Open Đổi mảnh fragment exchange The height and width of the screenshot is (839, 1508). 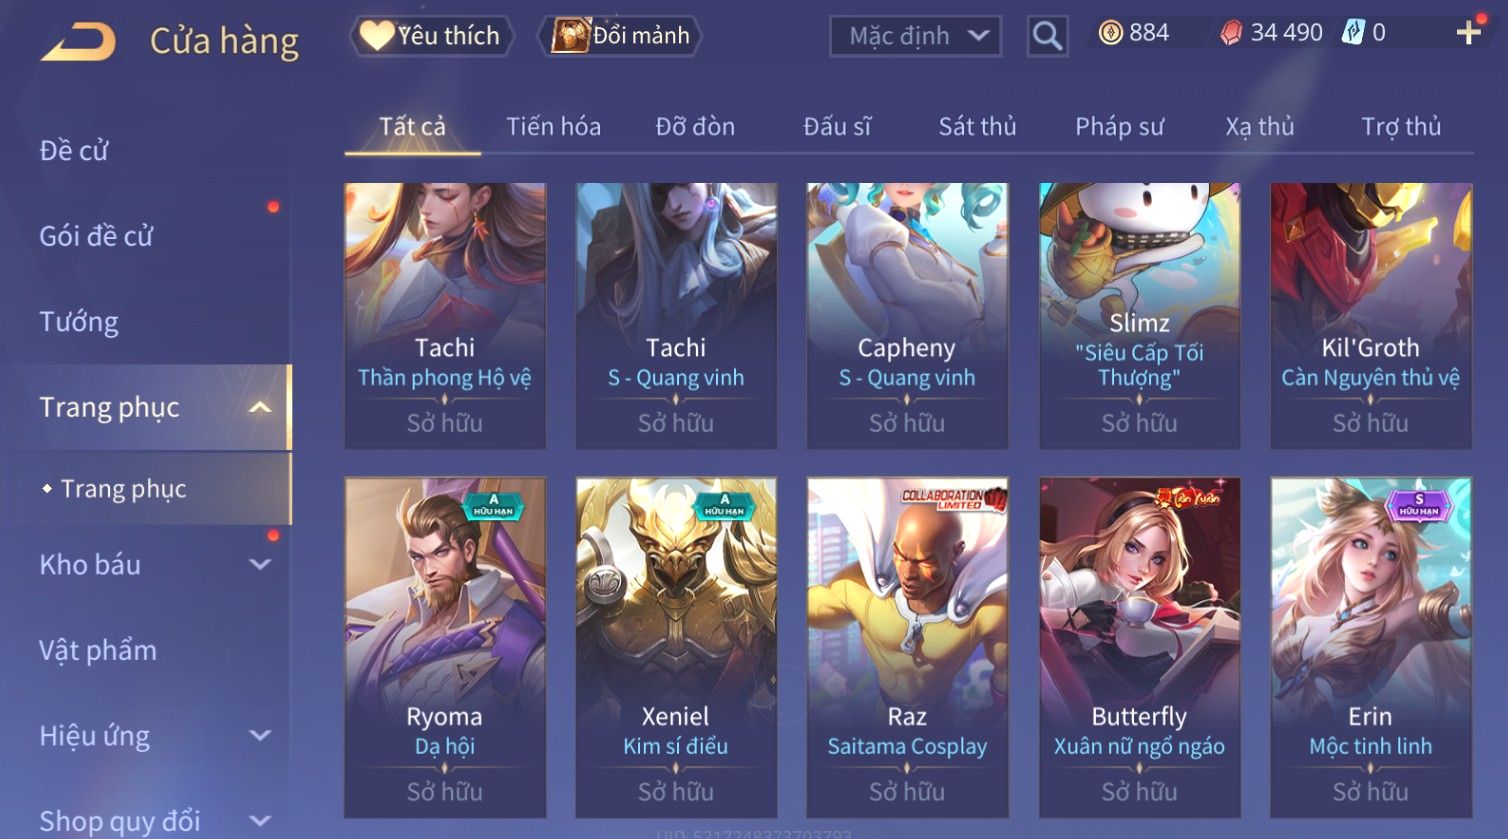pyautogui.click(x=621, y=36)
